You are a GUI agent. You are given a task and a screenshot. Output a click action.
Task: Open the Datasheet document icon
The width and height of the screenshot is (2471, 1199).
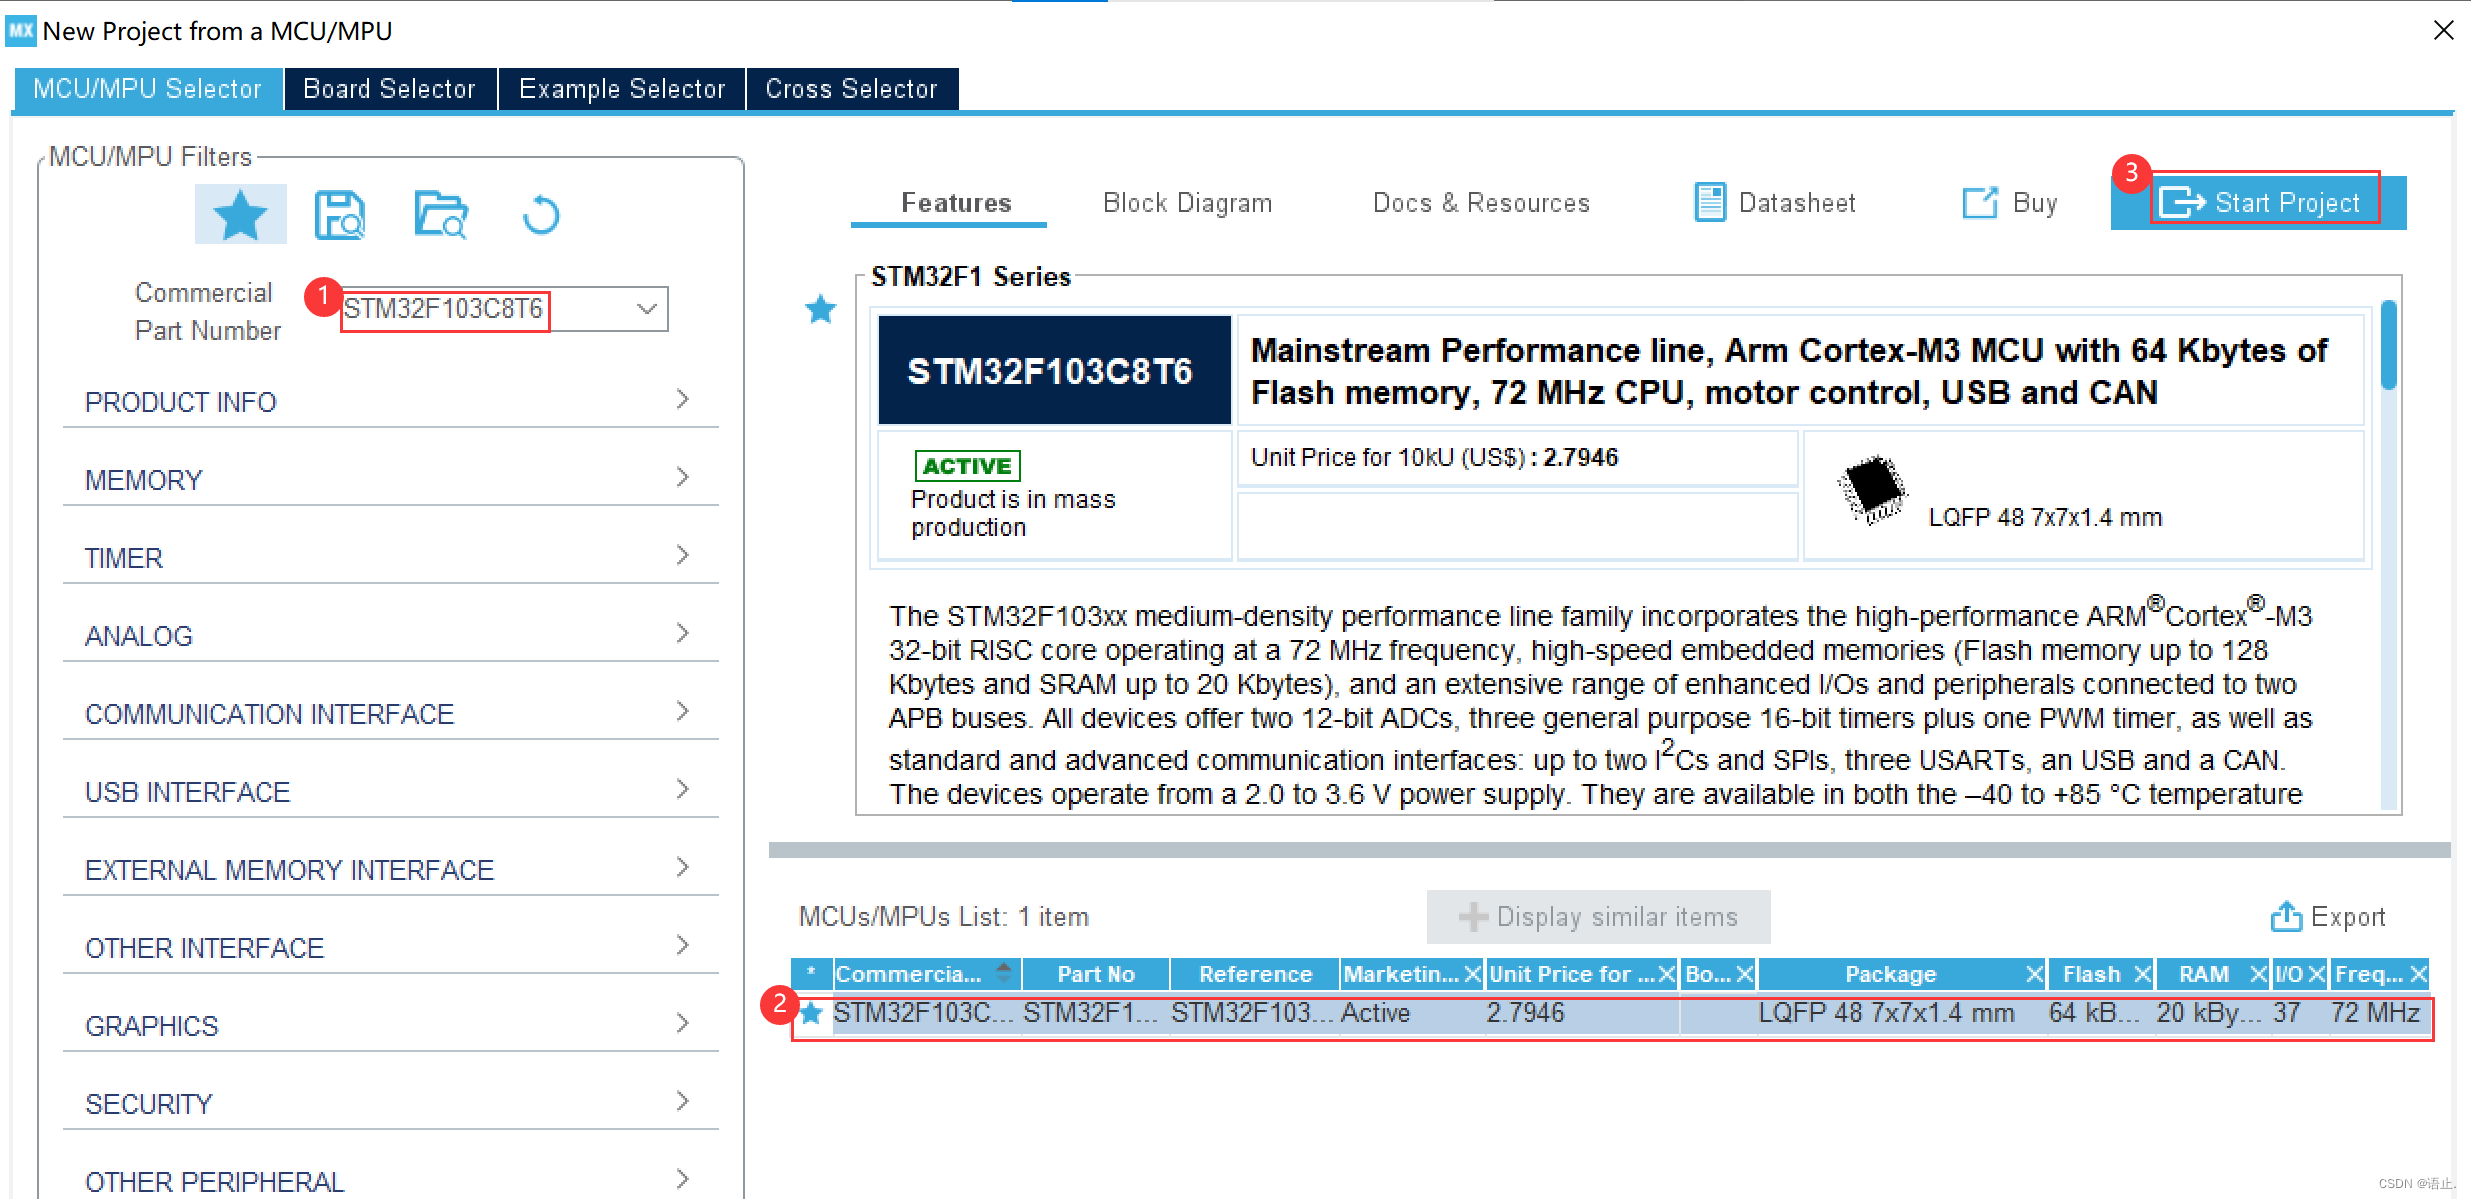tap(1709, 203)
